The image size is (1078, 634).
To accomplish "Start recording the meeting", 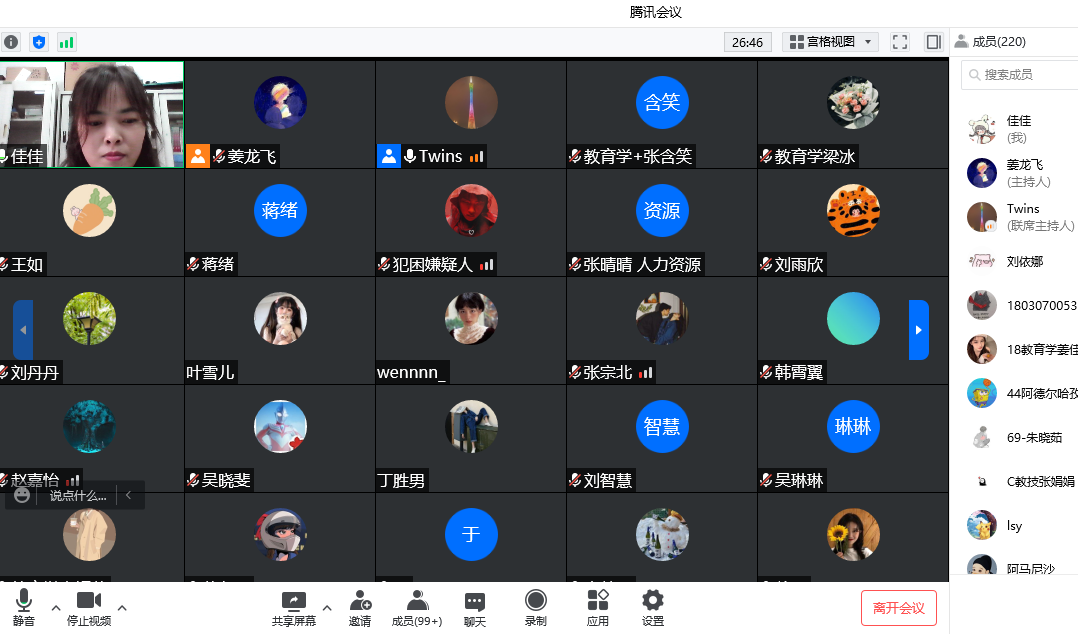I will click(x=536, y=608).
